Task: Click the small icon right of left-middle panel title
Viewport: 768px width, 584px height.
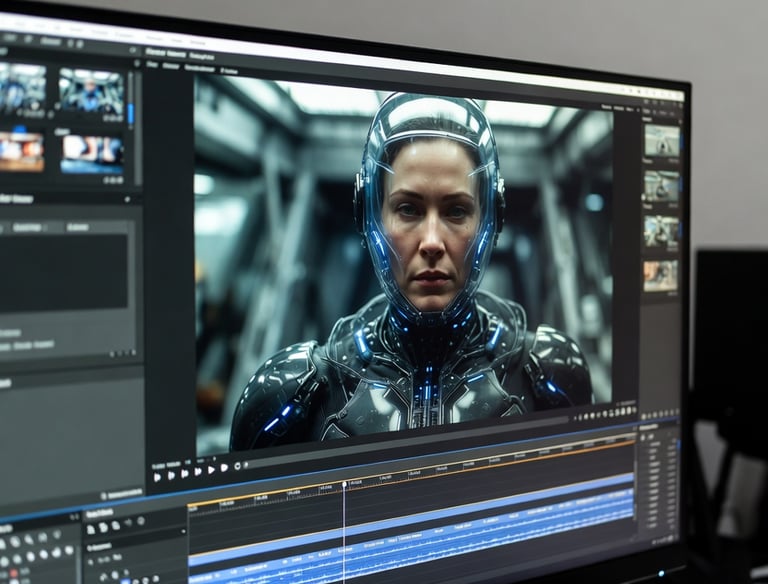Action: tap(127, 199)
